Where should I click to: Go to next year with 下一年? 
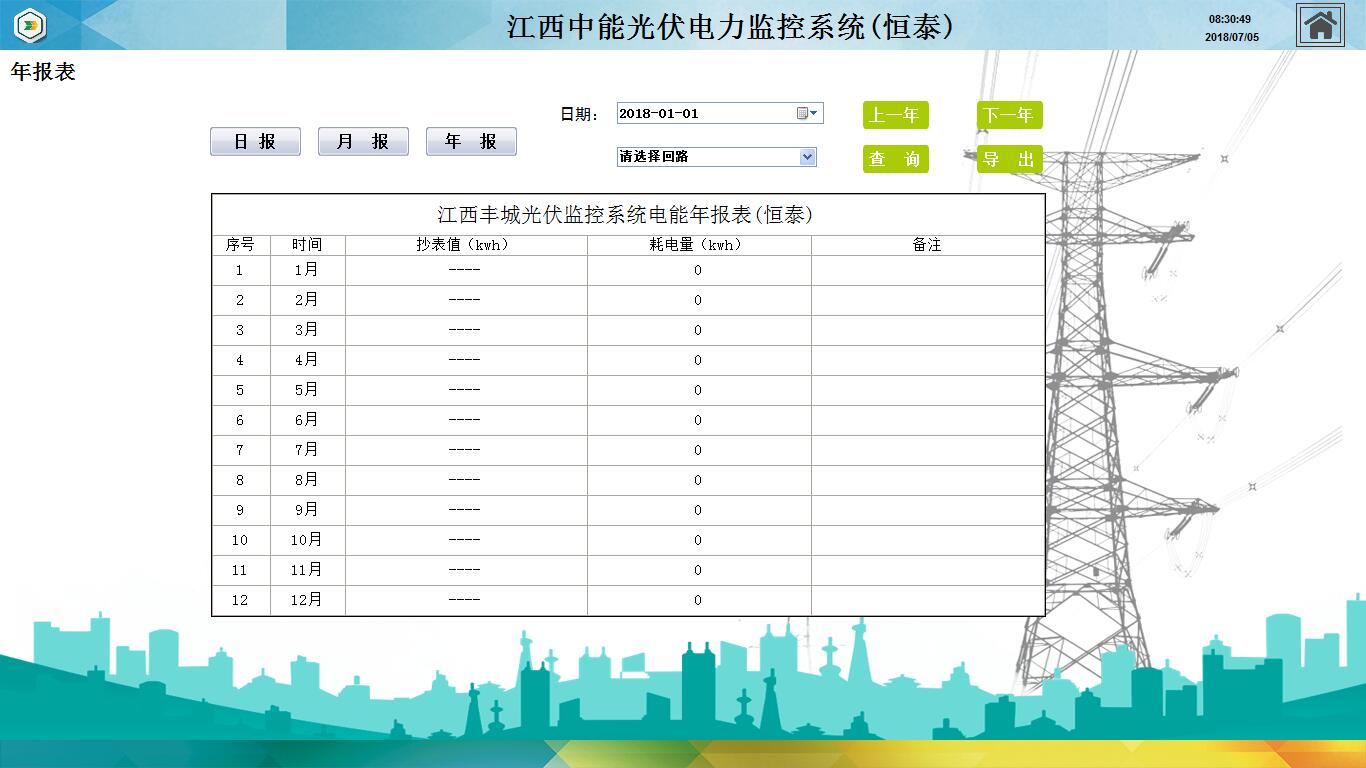(1009, 115)
